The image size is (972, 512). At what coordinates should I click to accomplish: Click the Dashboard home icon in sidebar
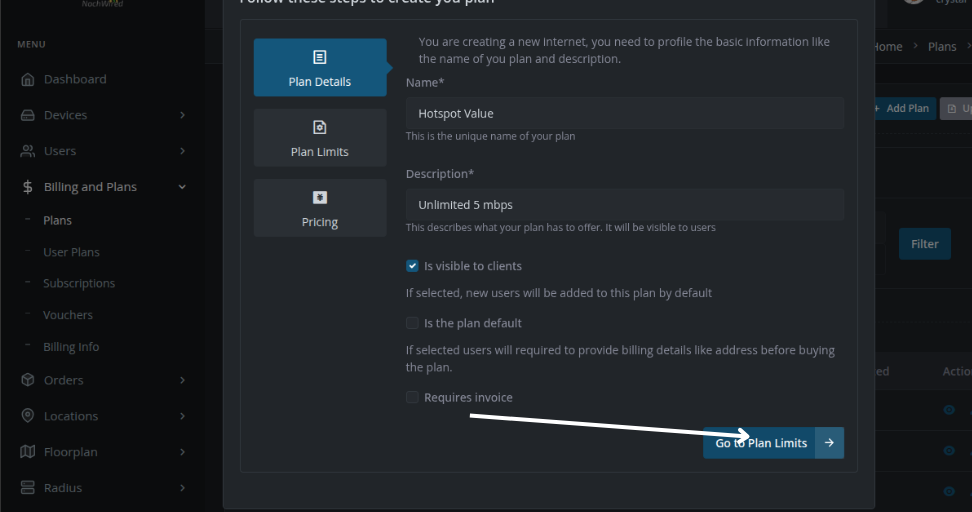coord(28,80)
